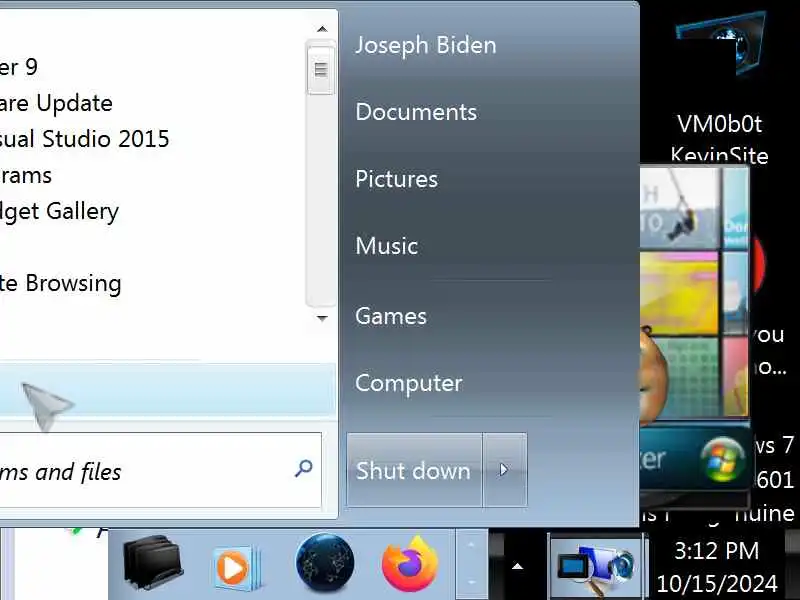Launch Firefox from the taskbar
The image size is (800, 600).
(x=410, y=564)
